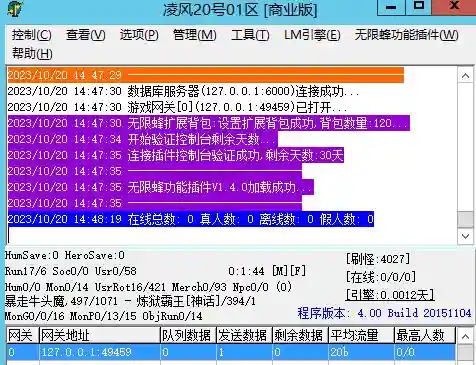Viewport: 476px width, 365px height.
Task: Select the 游戏网关[0] 已打开 log line
Action: pyautogui.click(x=177, y=107)
